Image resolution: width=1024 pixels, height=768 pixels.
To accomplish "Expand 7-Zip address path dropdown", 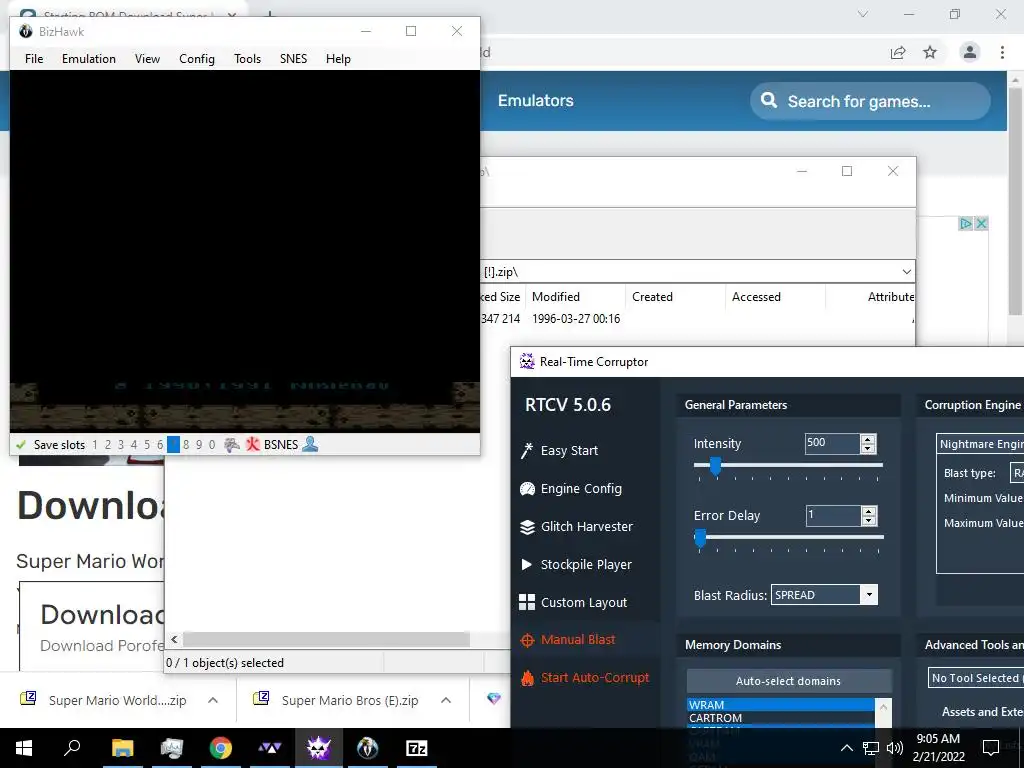I will 906,272.
